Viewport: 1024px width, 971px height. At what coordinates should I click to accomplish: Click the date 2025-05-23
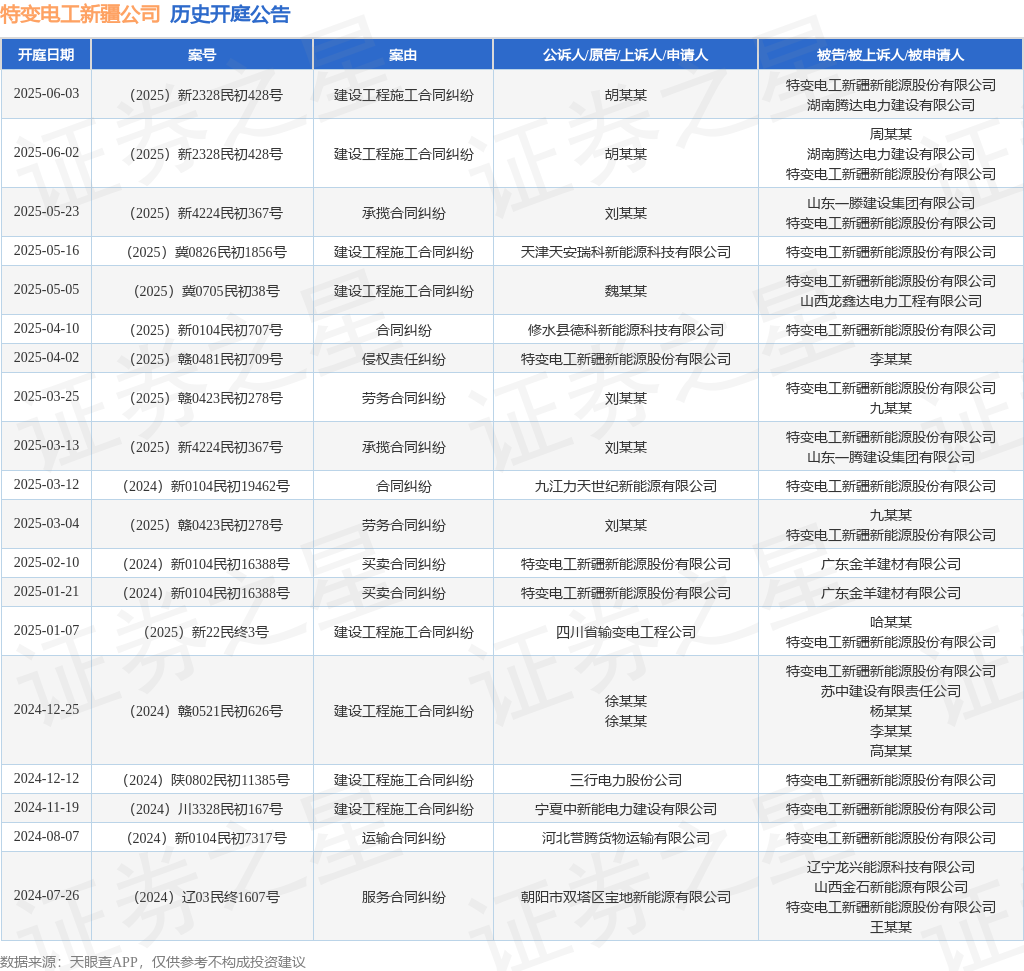pos(46,212)
